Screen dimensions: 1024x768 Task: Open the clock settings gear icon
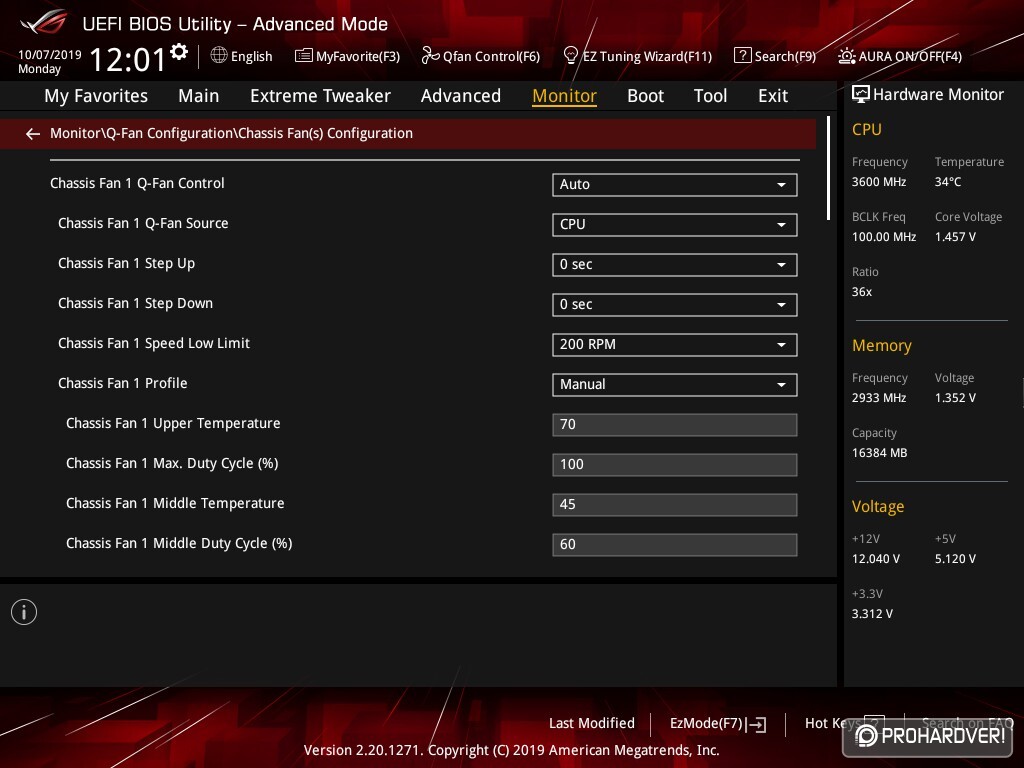tap(179, 52)
